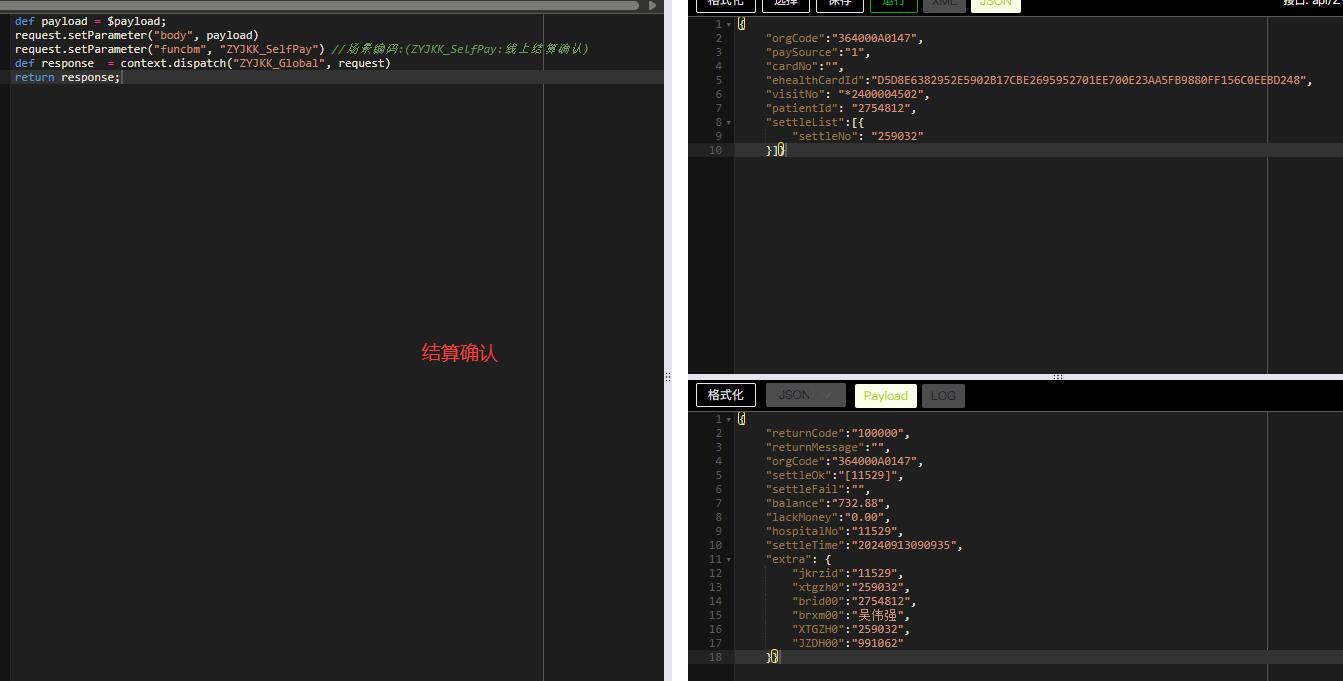Click the 格式化 button in the response panel
This screenshot has height=681, width=1343.
[x=726, y=395]
